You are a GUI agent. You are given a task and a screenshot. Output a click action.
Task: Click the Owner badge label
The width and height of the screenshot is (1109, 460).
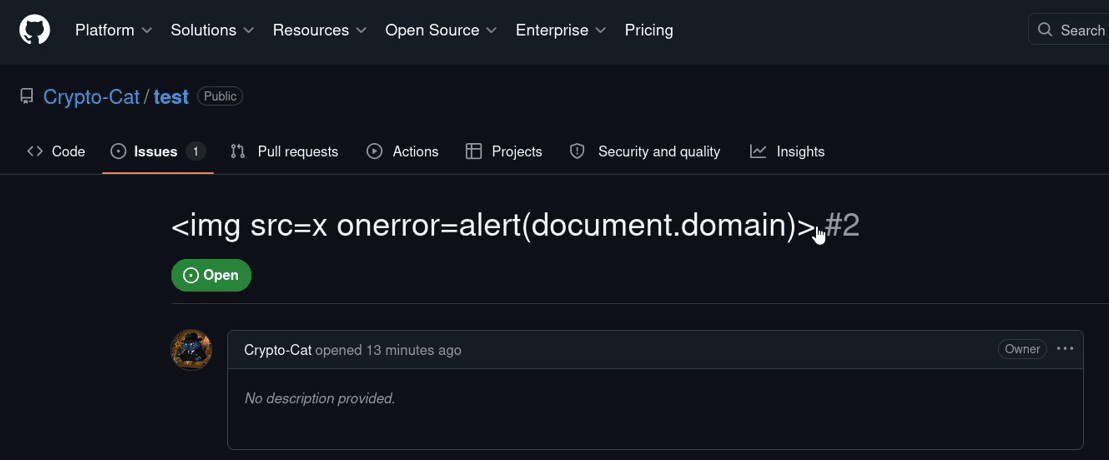click(x=1023, y=349)
